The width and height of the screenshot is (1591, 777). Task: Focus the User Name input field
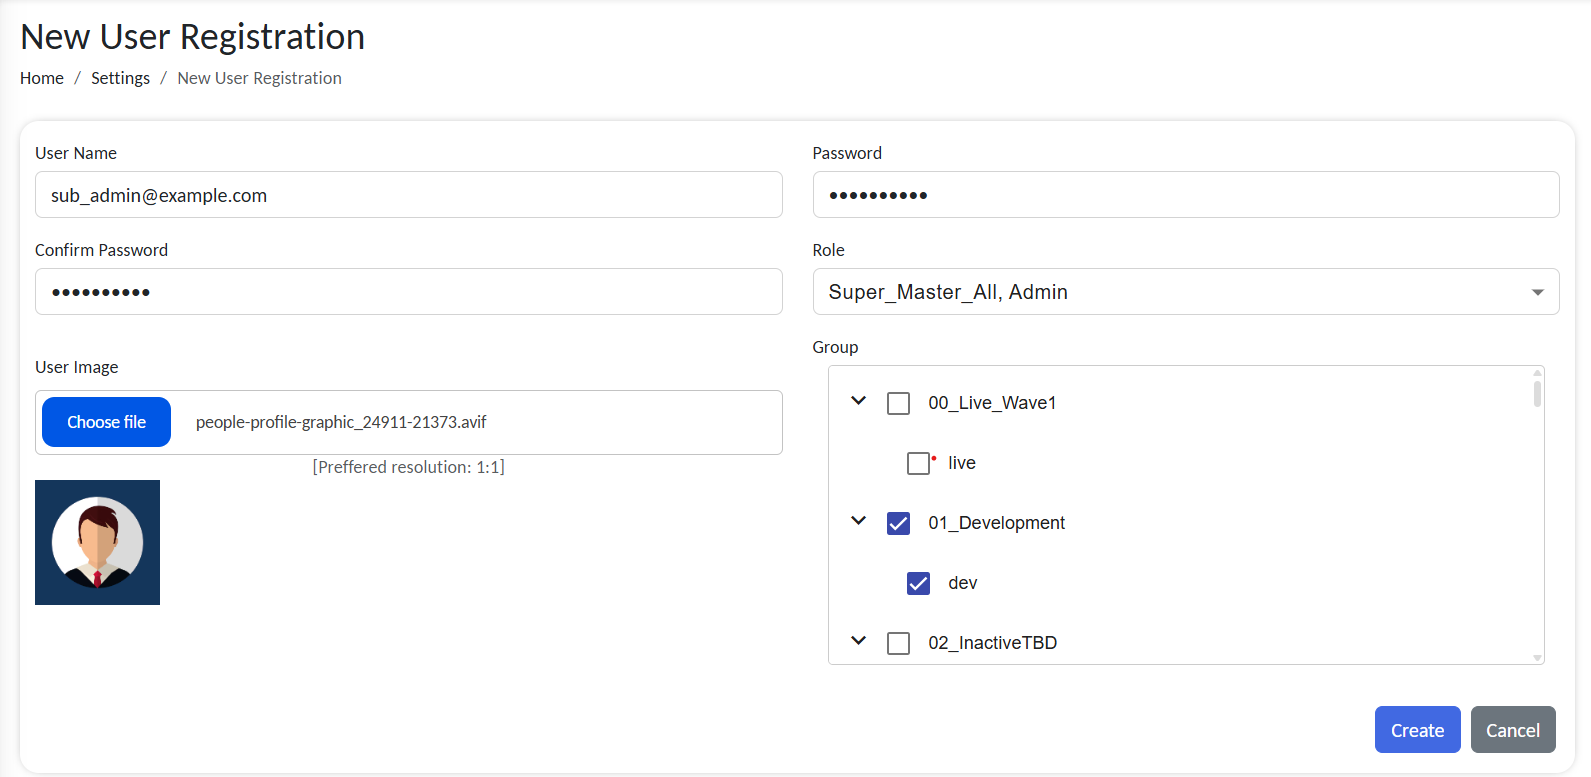408,195
